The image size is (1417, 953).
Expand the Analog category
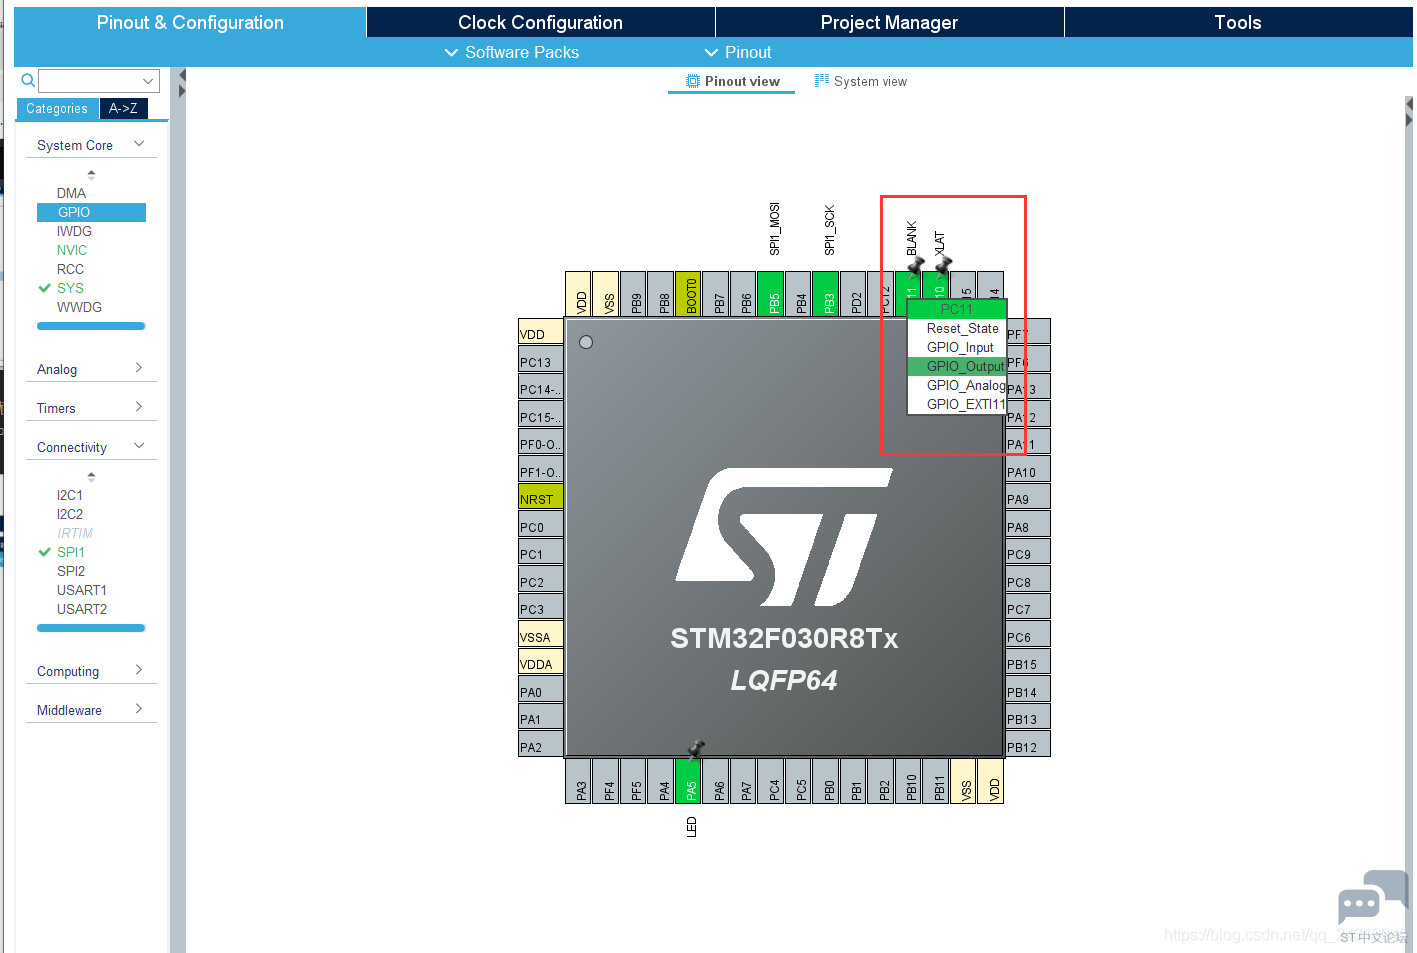pyautogui.click(x=139, y=368)
